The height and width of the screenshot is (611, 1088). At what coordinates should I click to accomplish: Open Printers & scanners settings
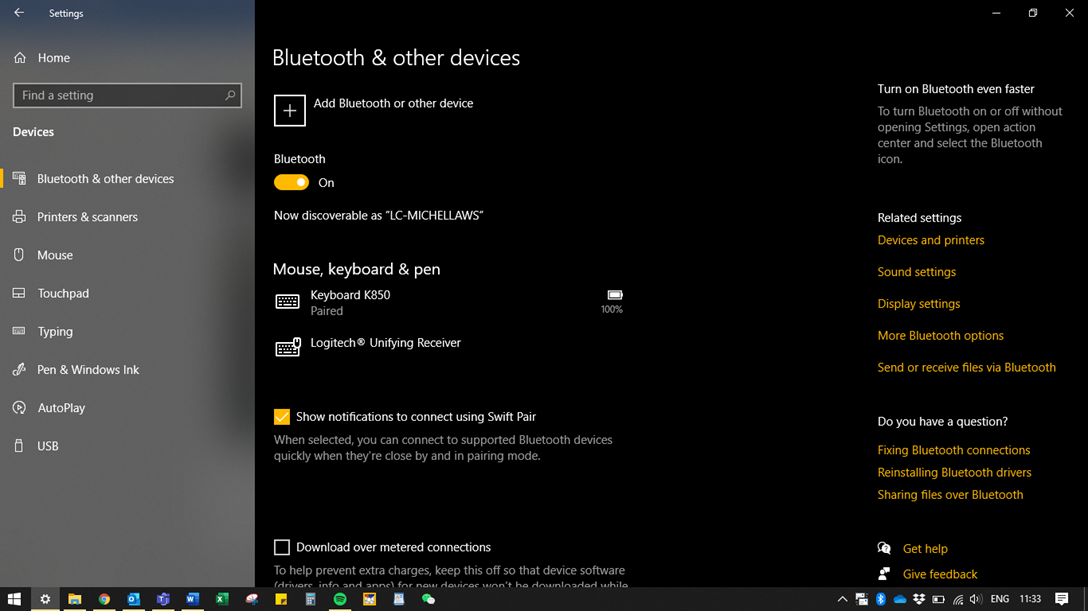coord(87,217)
